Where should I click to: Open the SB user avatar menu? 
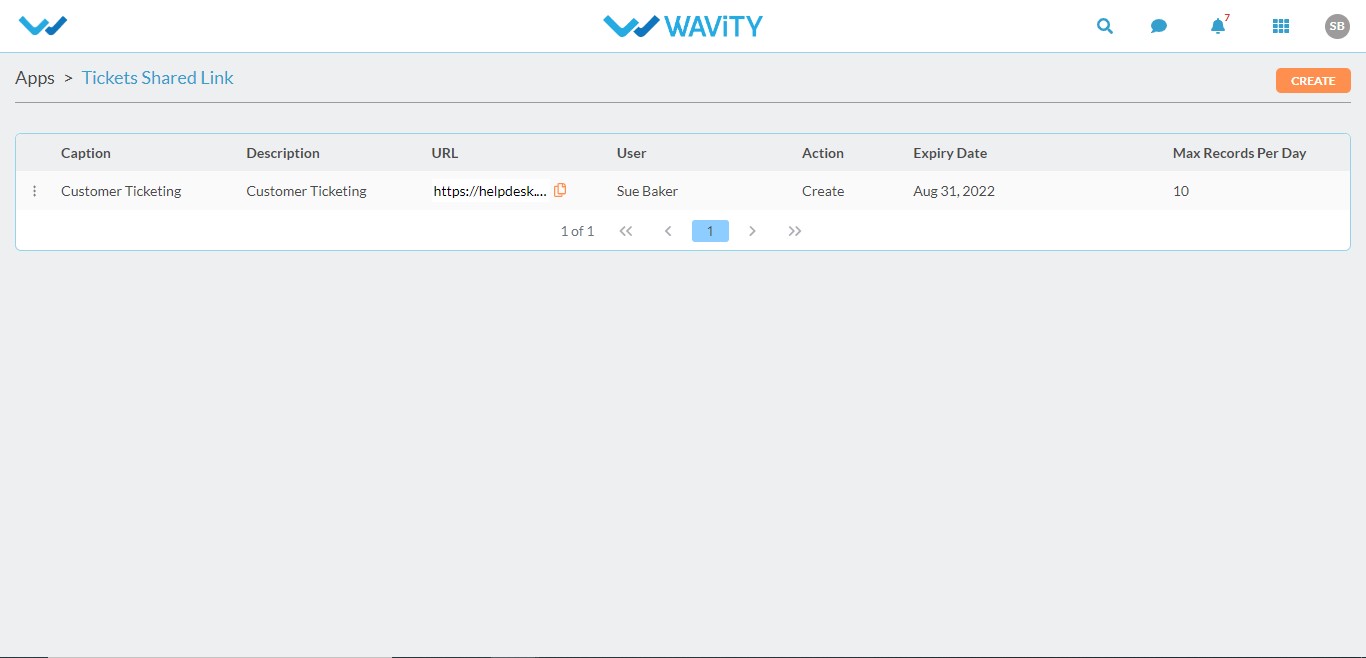point(1337,26)
